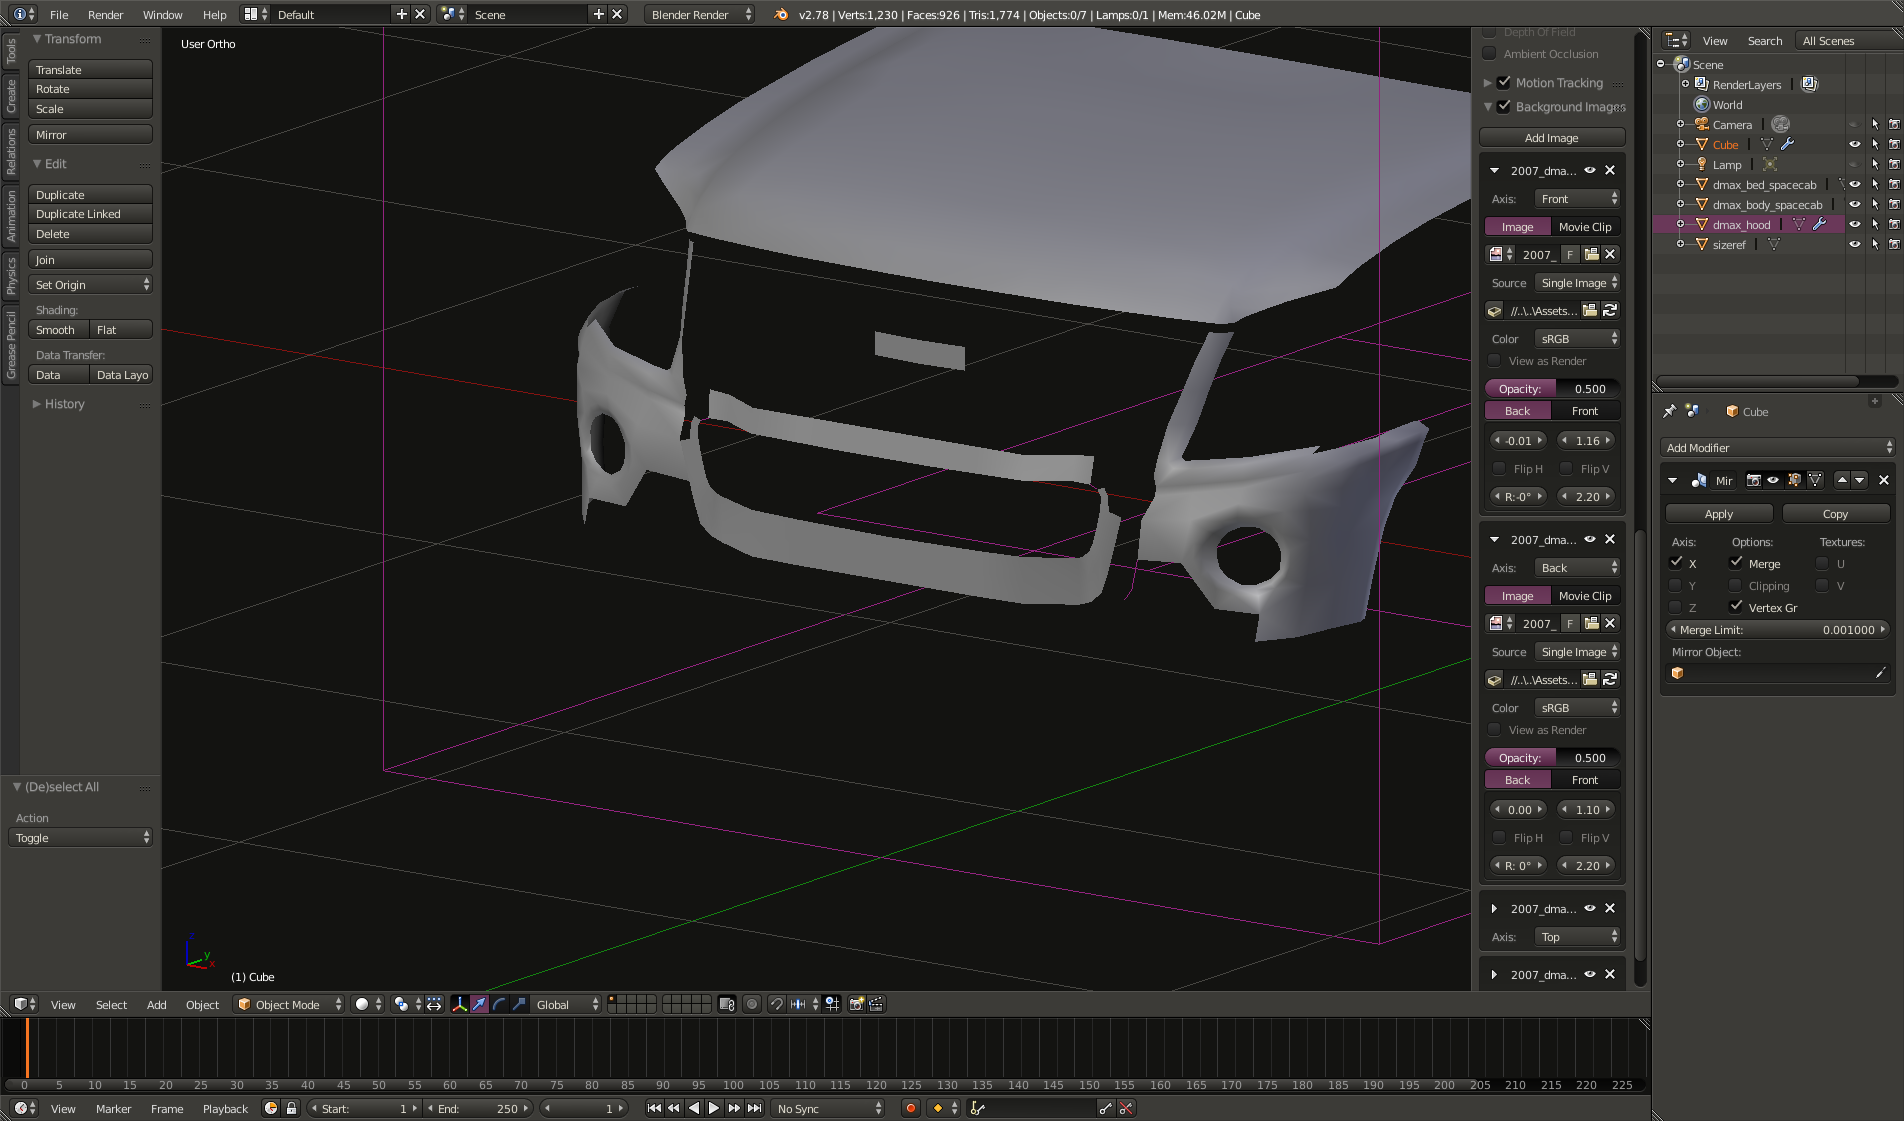This screenshot has height=1121, width=1904.
Task: Click the OpenGL render animation clapper icon
Action: 876,1004
